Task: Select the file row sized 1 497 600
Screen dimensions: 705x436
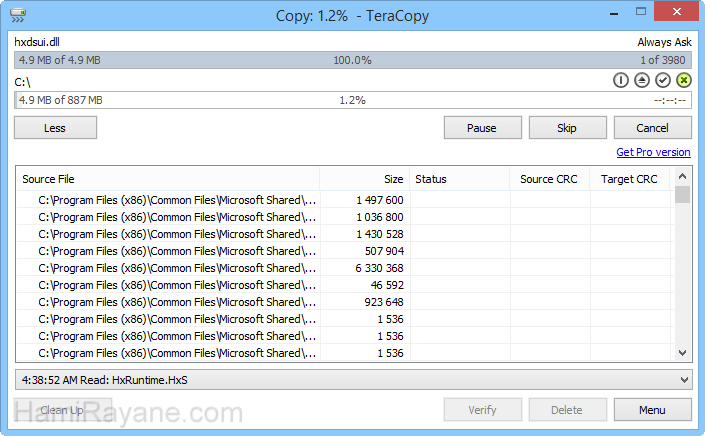Action: [x=345, y=200]
